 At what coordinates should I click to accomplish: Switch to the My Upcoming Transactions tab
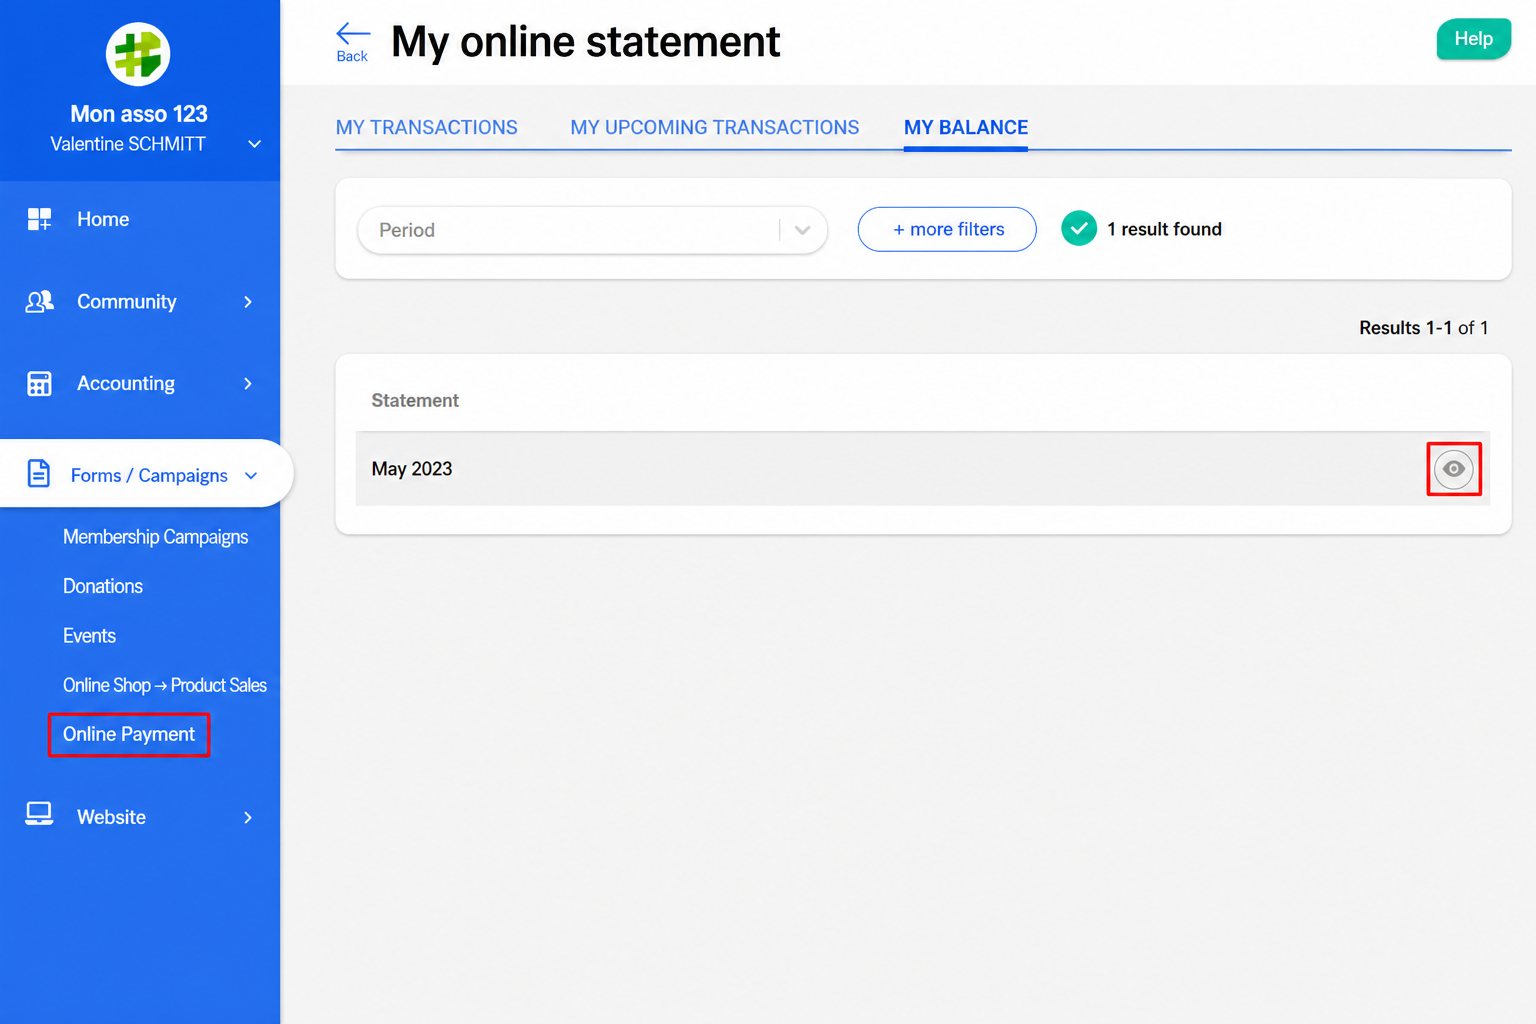point(715,128)
